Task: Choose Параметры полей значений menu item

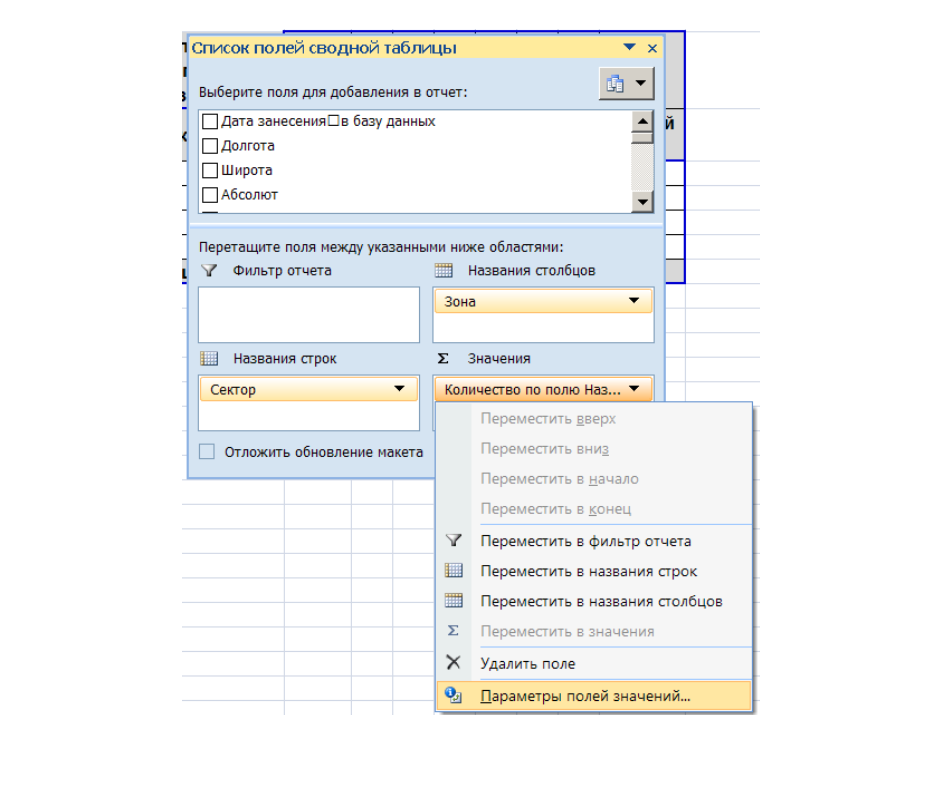Action: coord(585,696)
